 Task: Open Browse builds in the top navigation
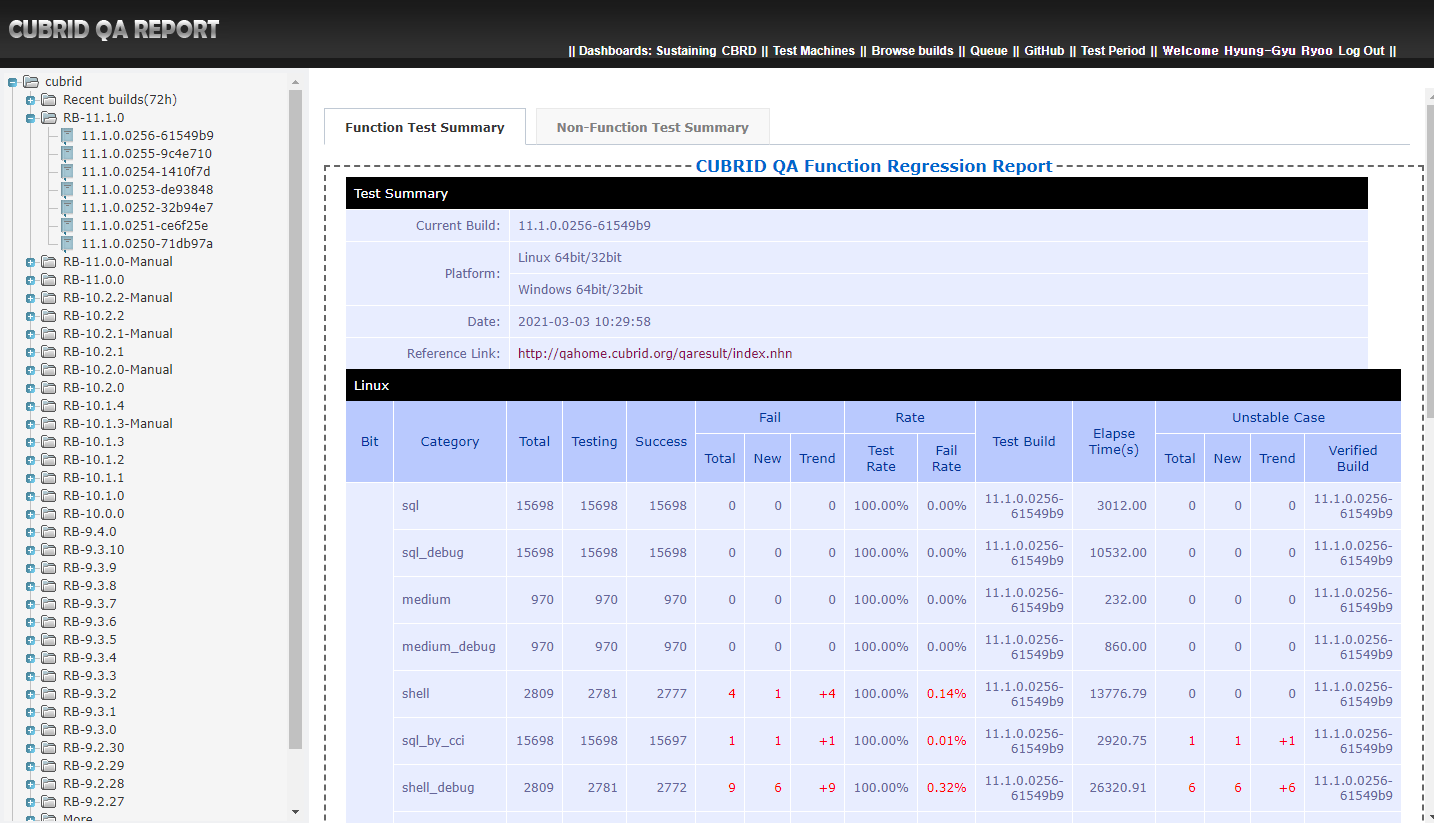pos(912,51)
